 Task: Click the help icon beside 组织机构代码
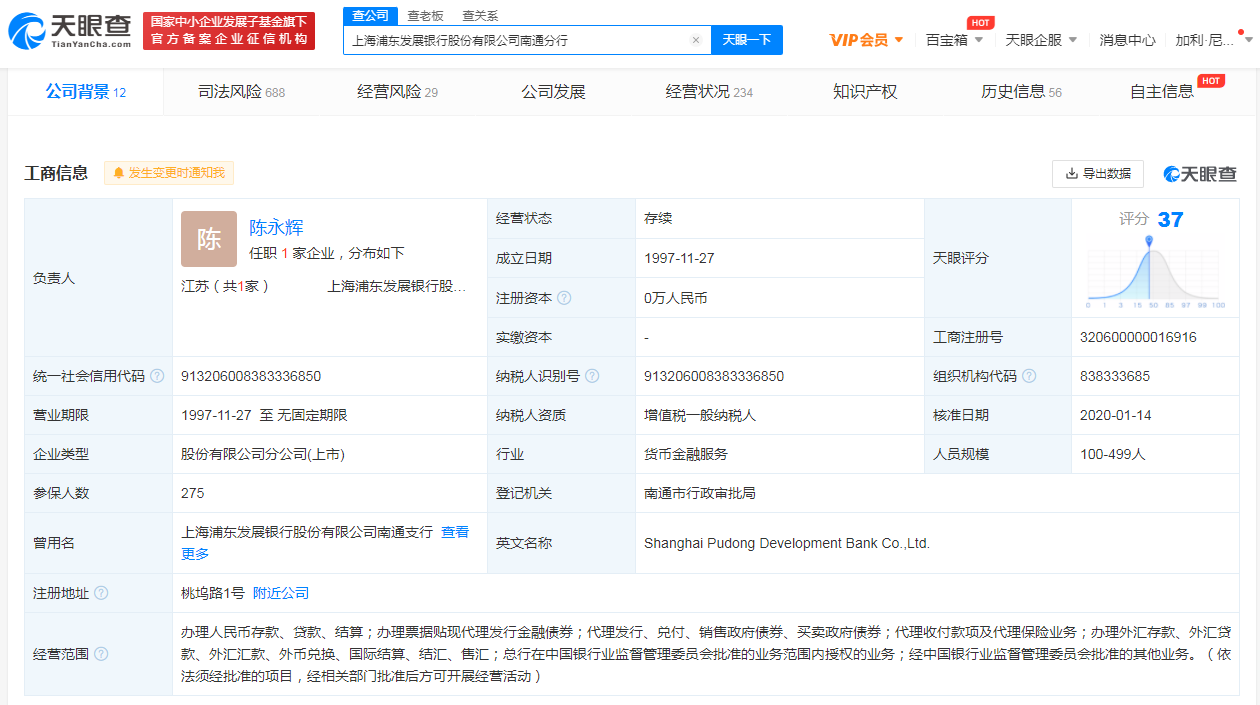(x=1029, y=376)
